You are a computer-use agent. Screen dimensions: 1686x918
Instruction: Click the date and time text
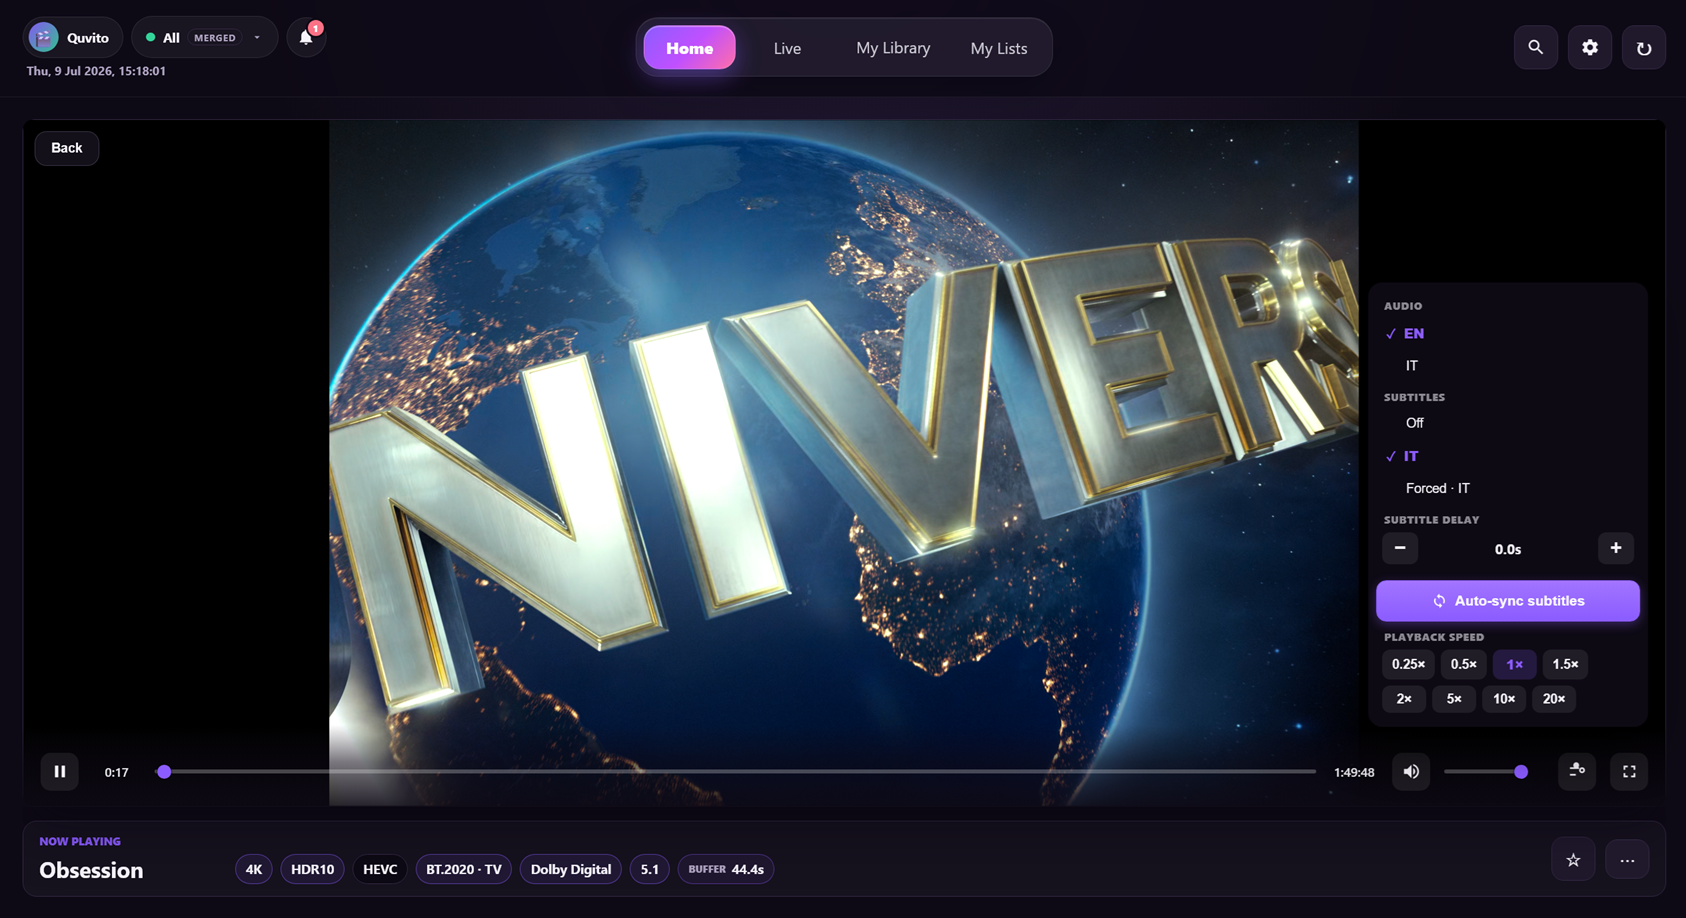[96, 71]
